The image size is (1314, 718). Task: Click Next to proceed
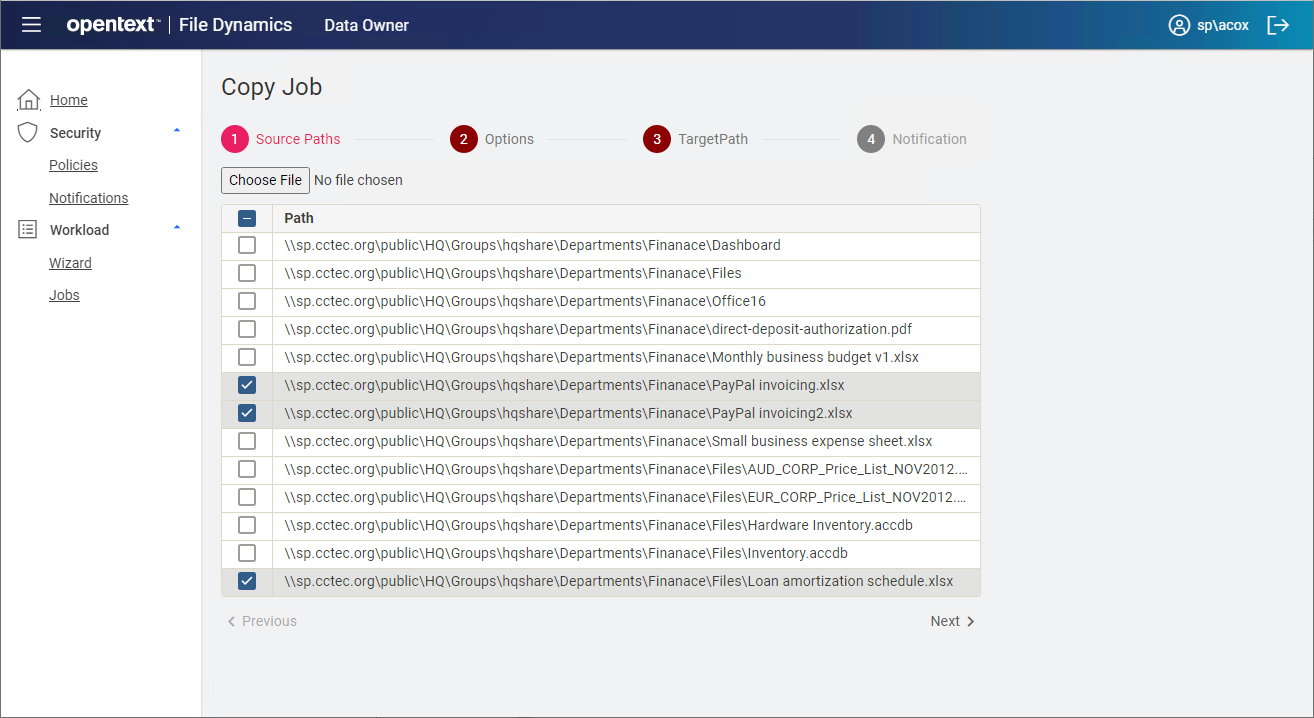(x=952, y=621)
